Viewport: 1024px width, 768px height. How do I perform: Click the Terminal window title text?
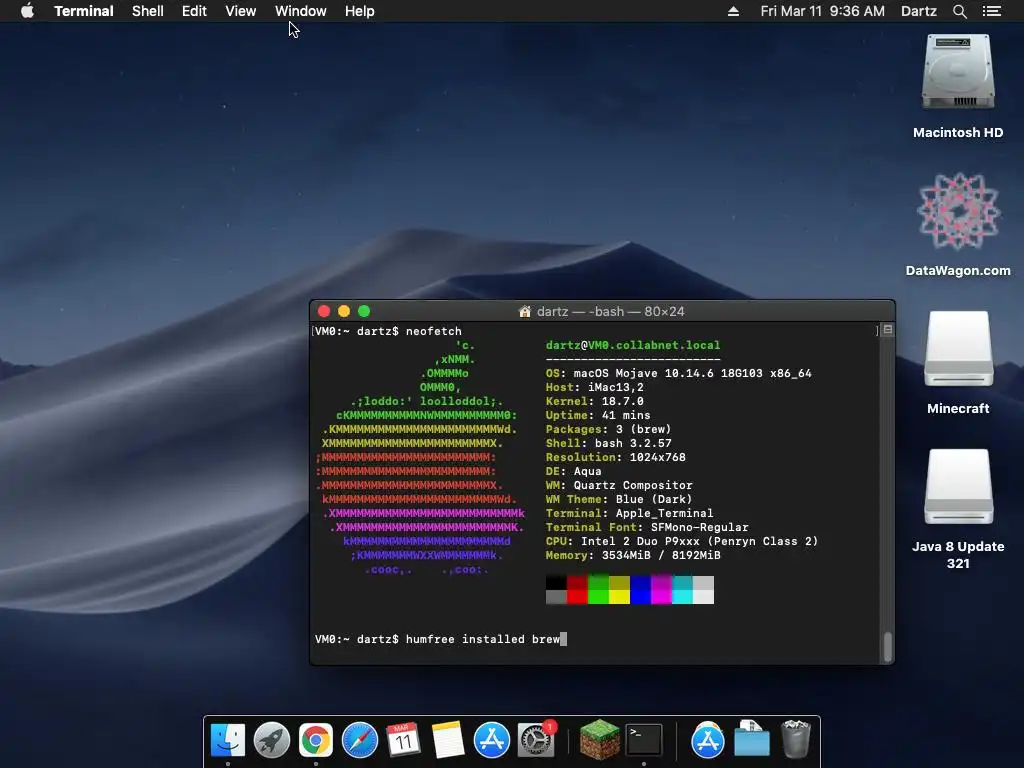tap(610, 312)
